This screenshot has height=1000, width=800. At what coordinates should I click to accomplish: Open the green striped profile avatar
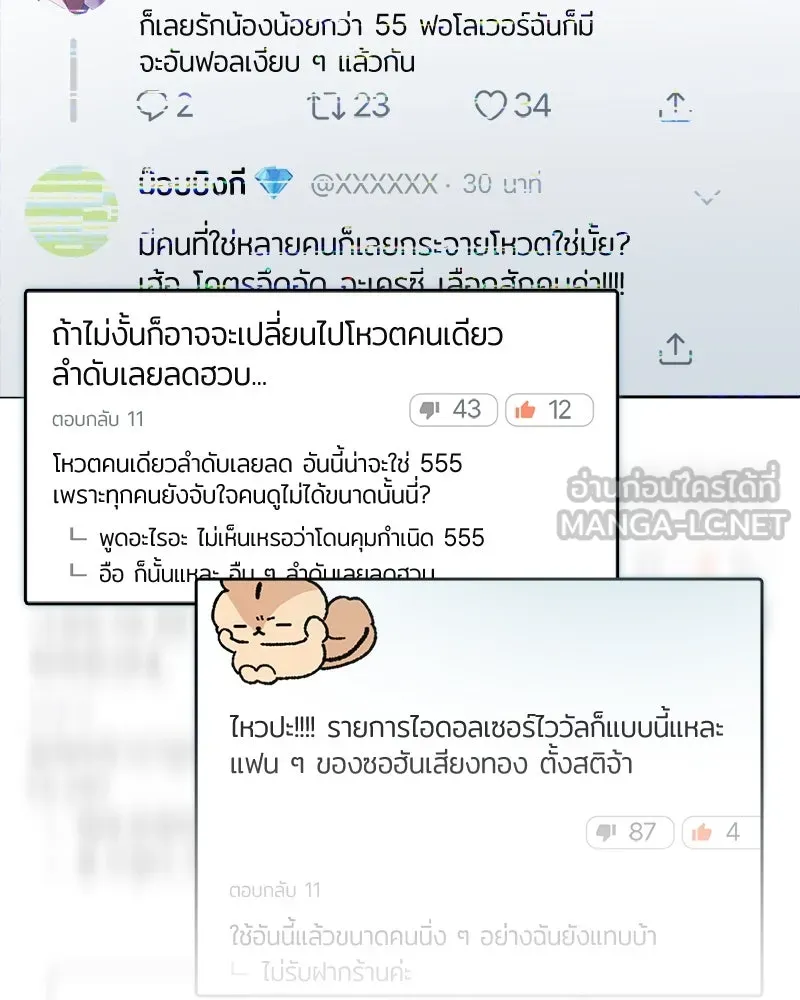tap(71, 211)
